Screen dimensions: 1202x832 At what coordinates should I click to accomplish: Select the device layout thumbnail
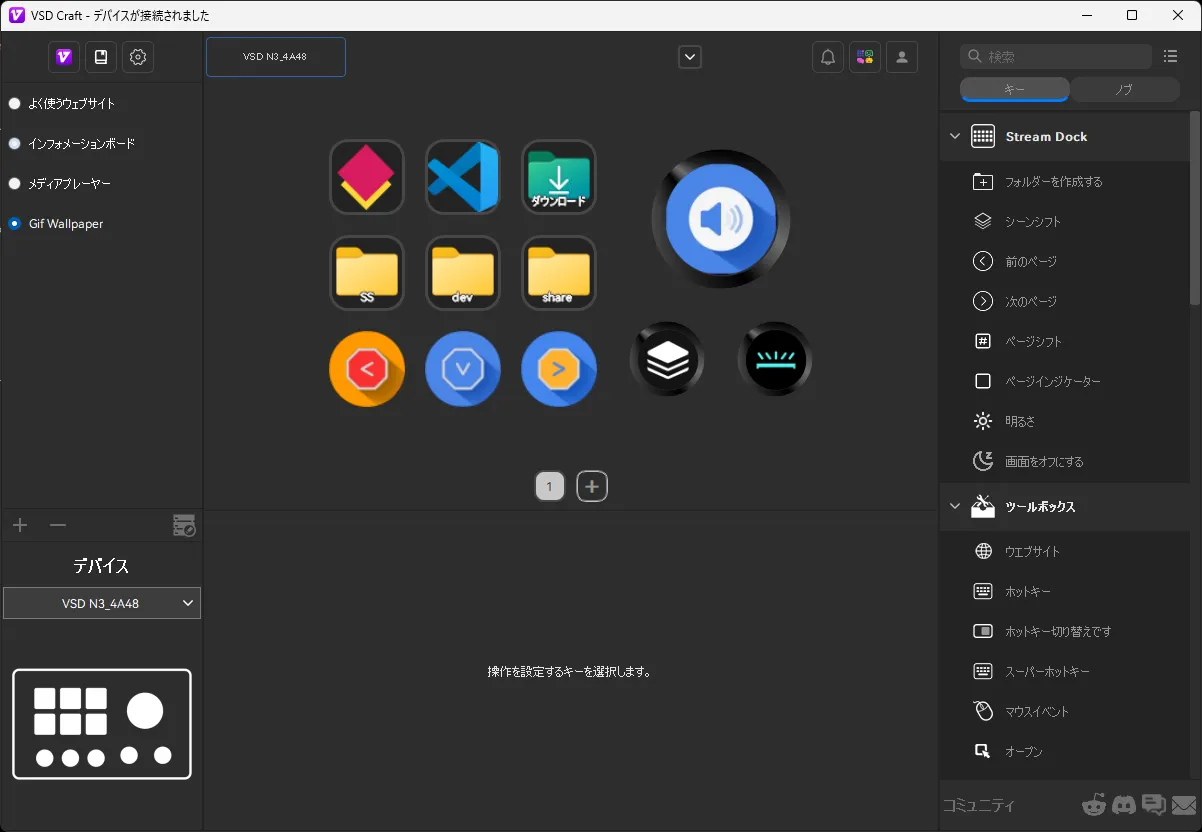click(102, 724)
